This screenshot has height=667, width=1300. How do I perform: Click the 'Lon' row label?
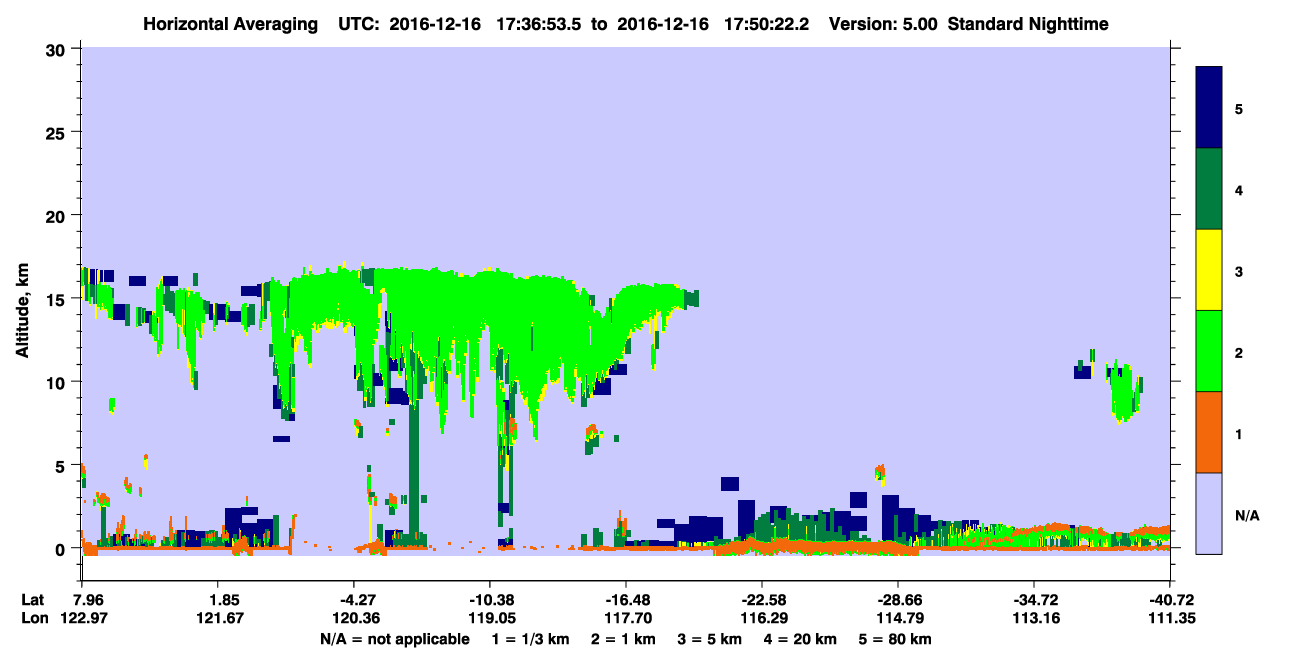coord(33,618)
